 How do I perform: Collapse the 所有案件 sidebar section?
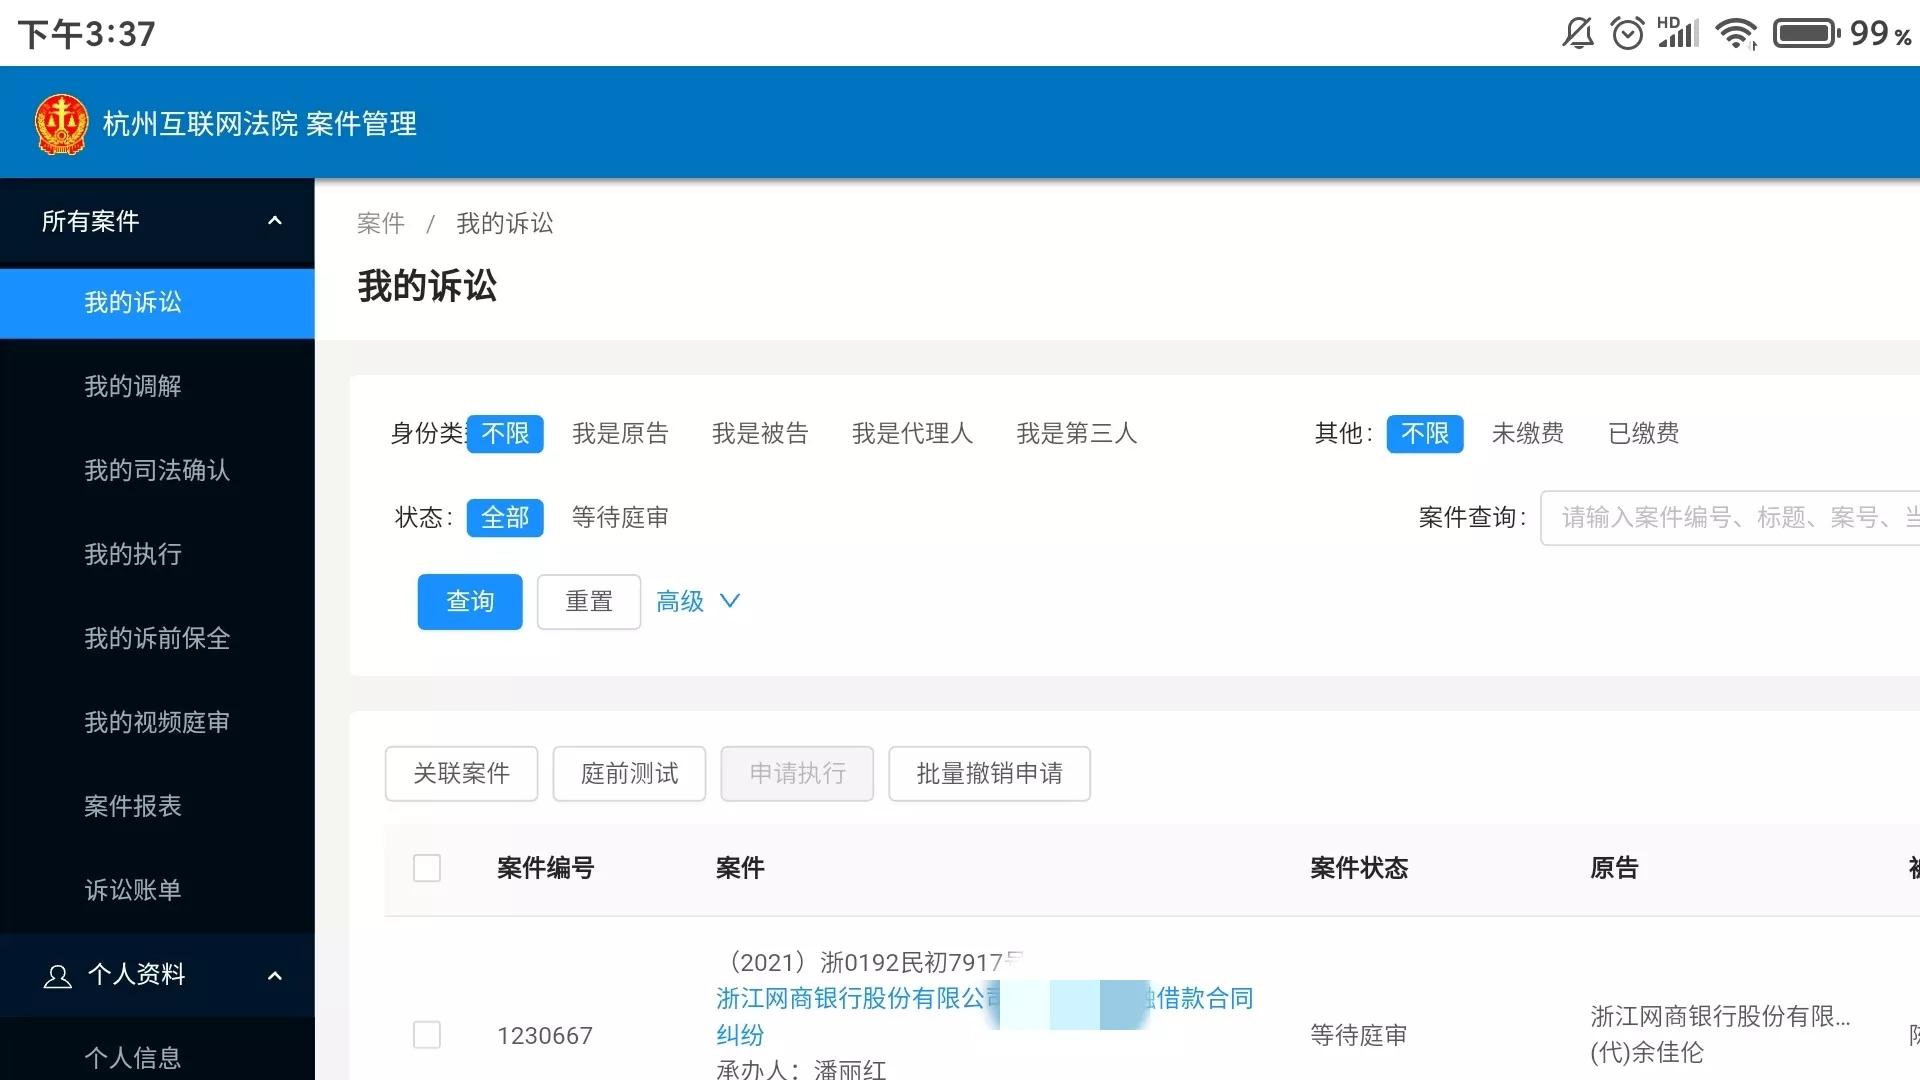(275, 221)
